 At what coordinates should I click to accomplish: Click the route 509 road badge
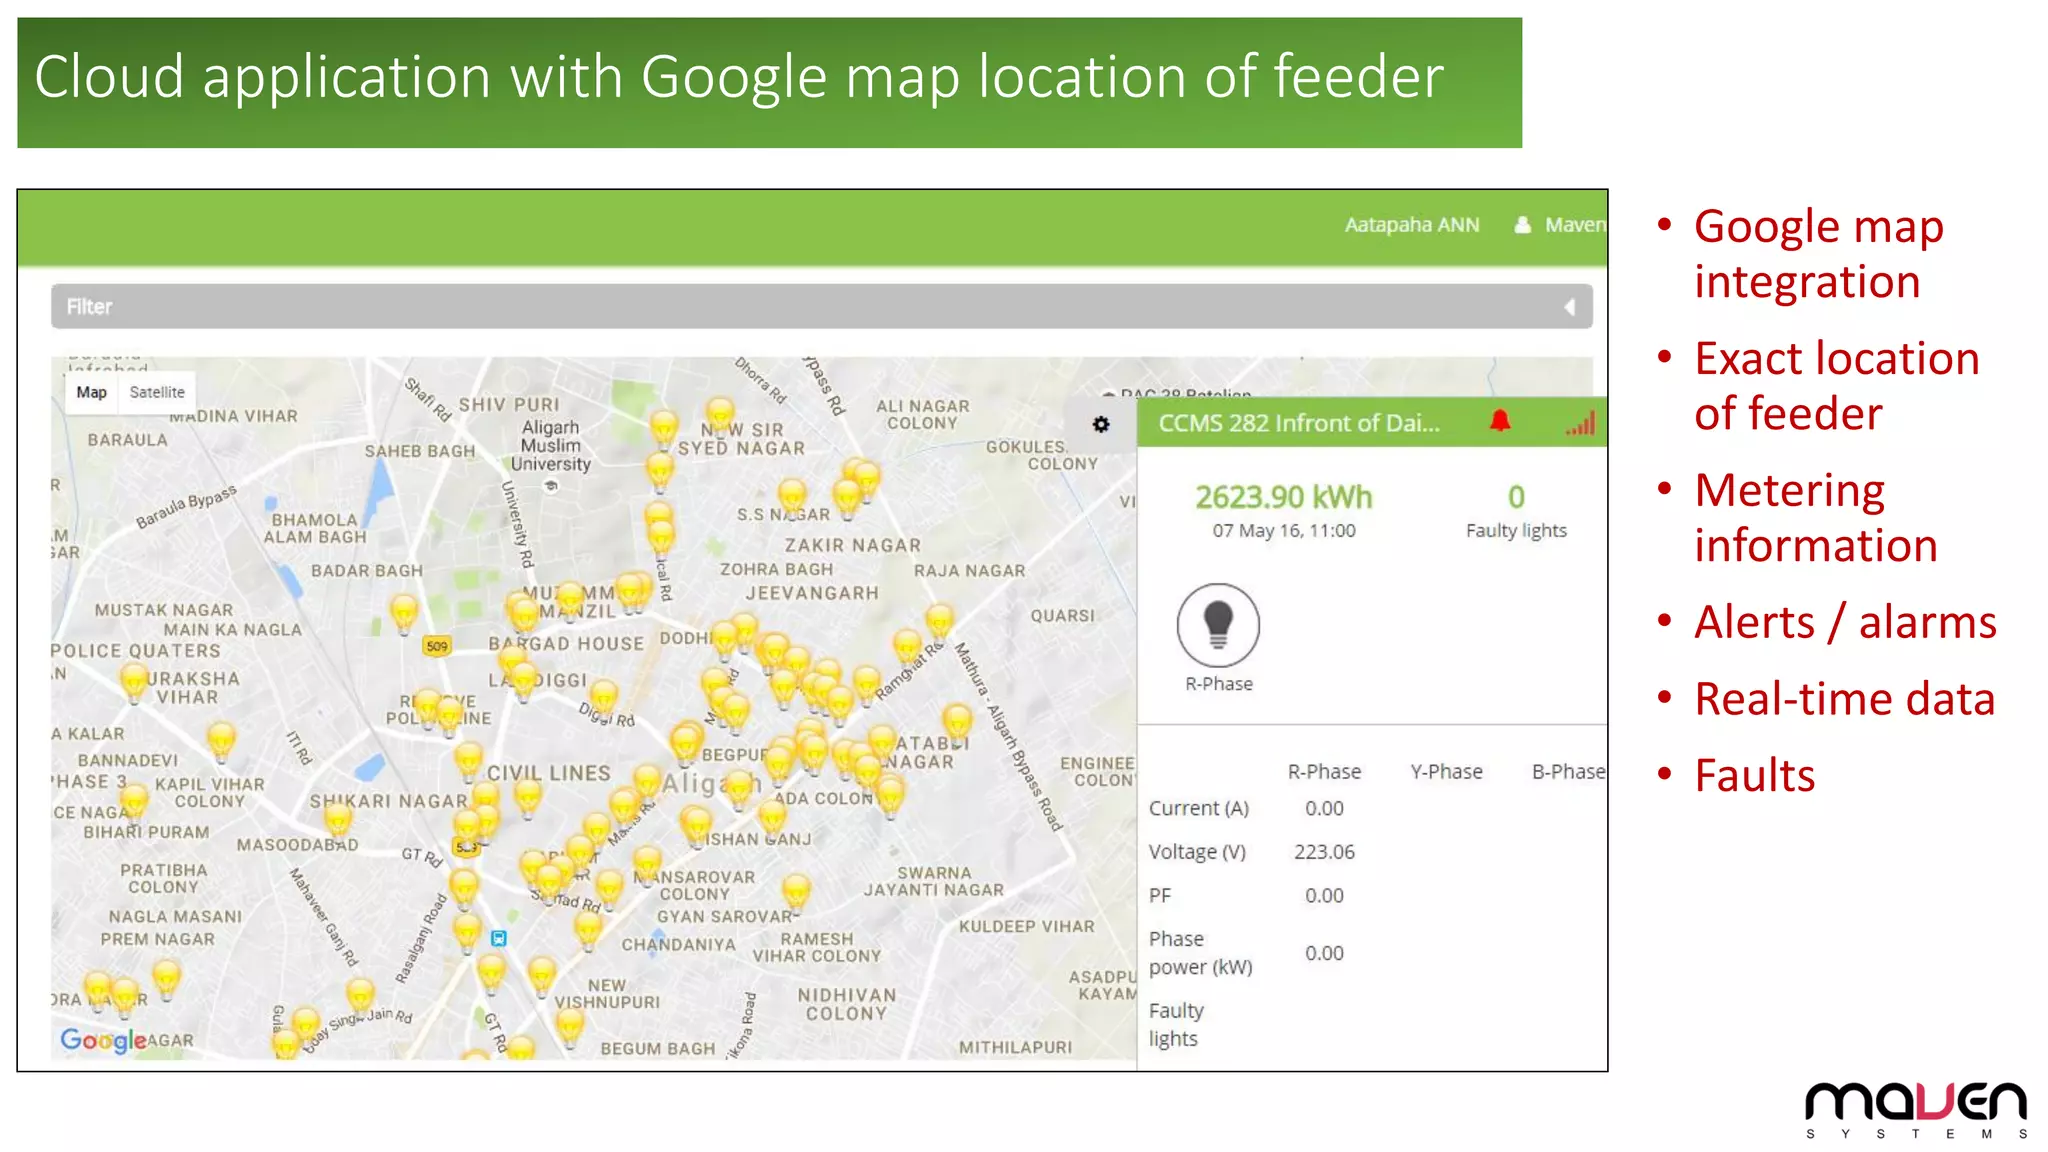(x=437, y=646)
